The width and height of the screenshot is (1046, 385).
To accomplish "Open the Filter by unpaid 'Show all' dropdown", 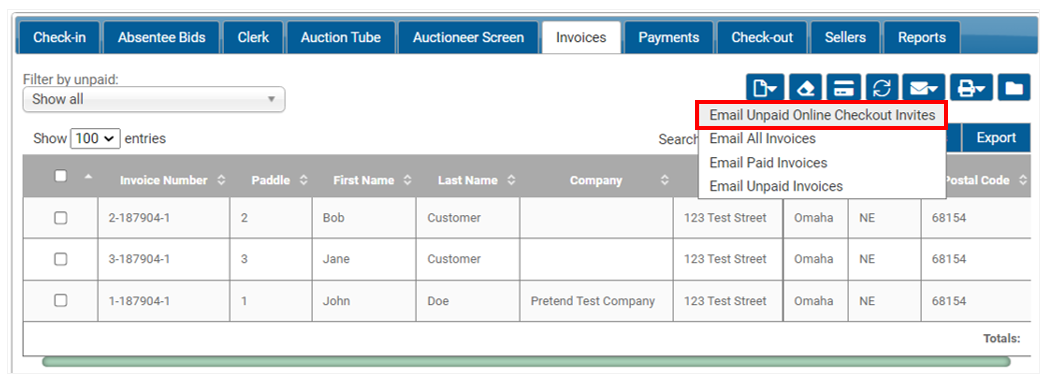I will point(153,99).
